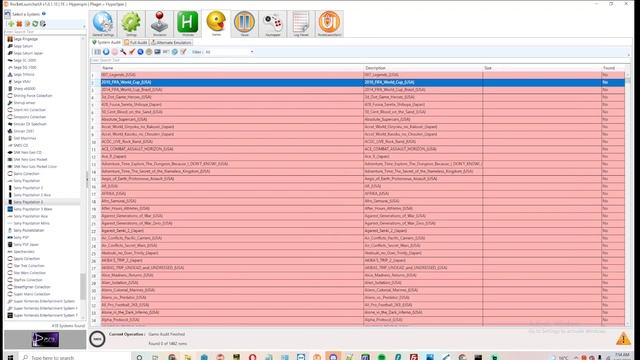Click the green circular refresh systems icon
The image size is (640, 360).
[35, 24]
